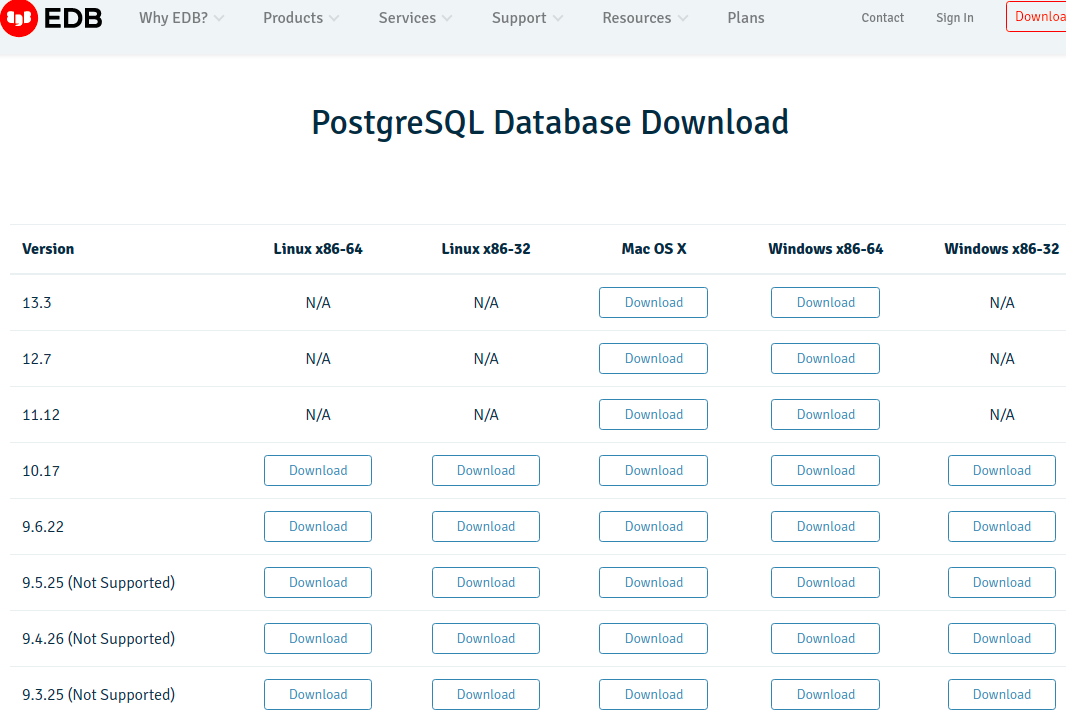Select the 12.7 version label
1066x714 pixels.
point(37,359)
